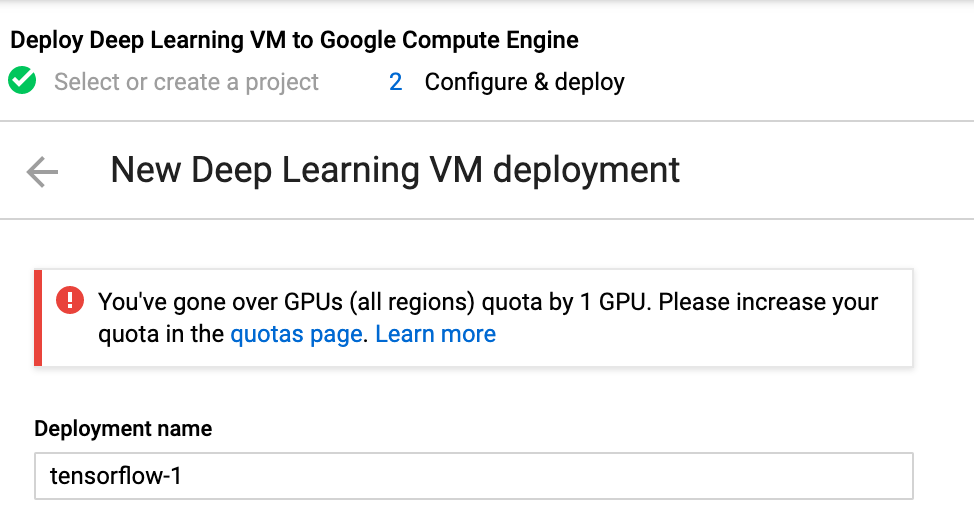Image resolution: width=974 pixels, height=526 pixels.
Task: Click the tensorflow-1 text in the field
Action: 116,476
